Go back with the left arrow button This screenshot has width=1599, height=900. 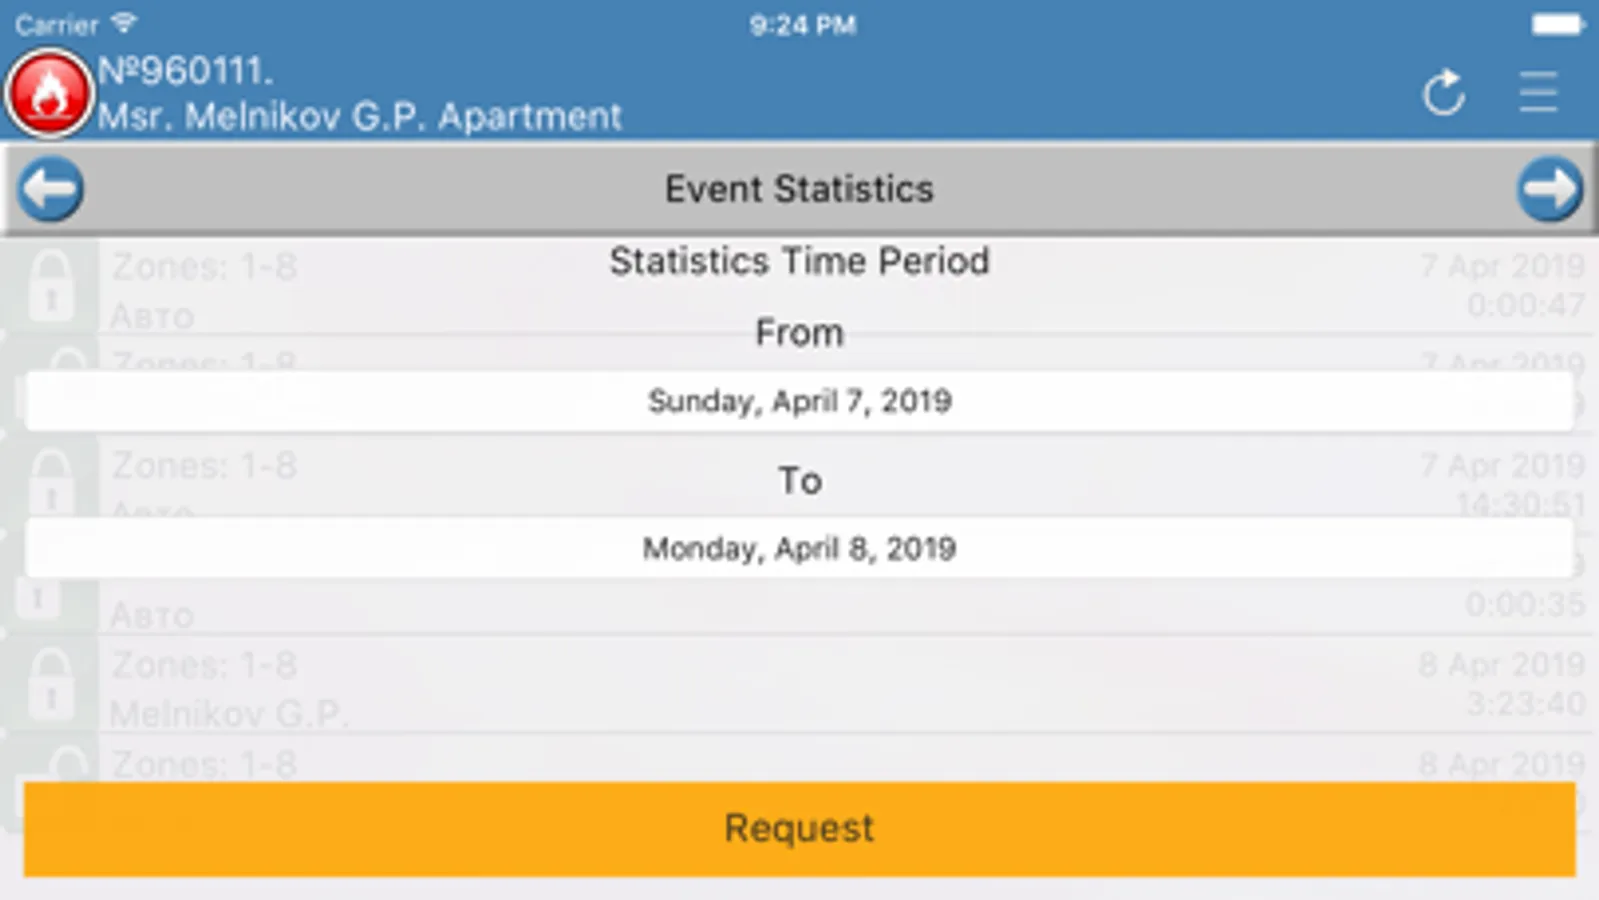tap(50, 188)
